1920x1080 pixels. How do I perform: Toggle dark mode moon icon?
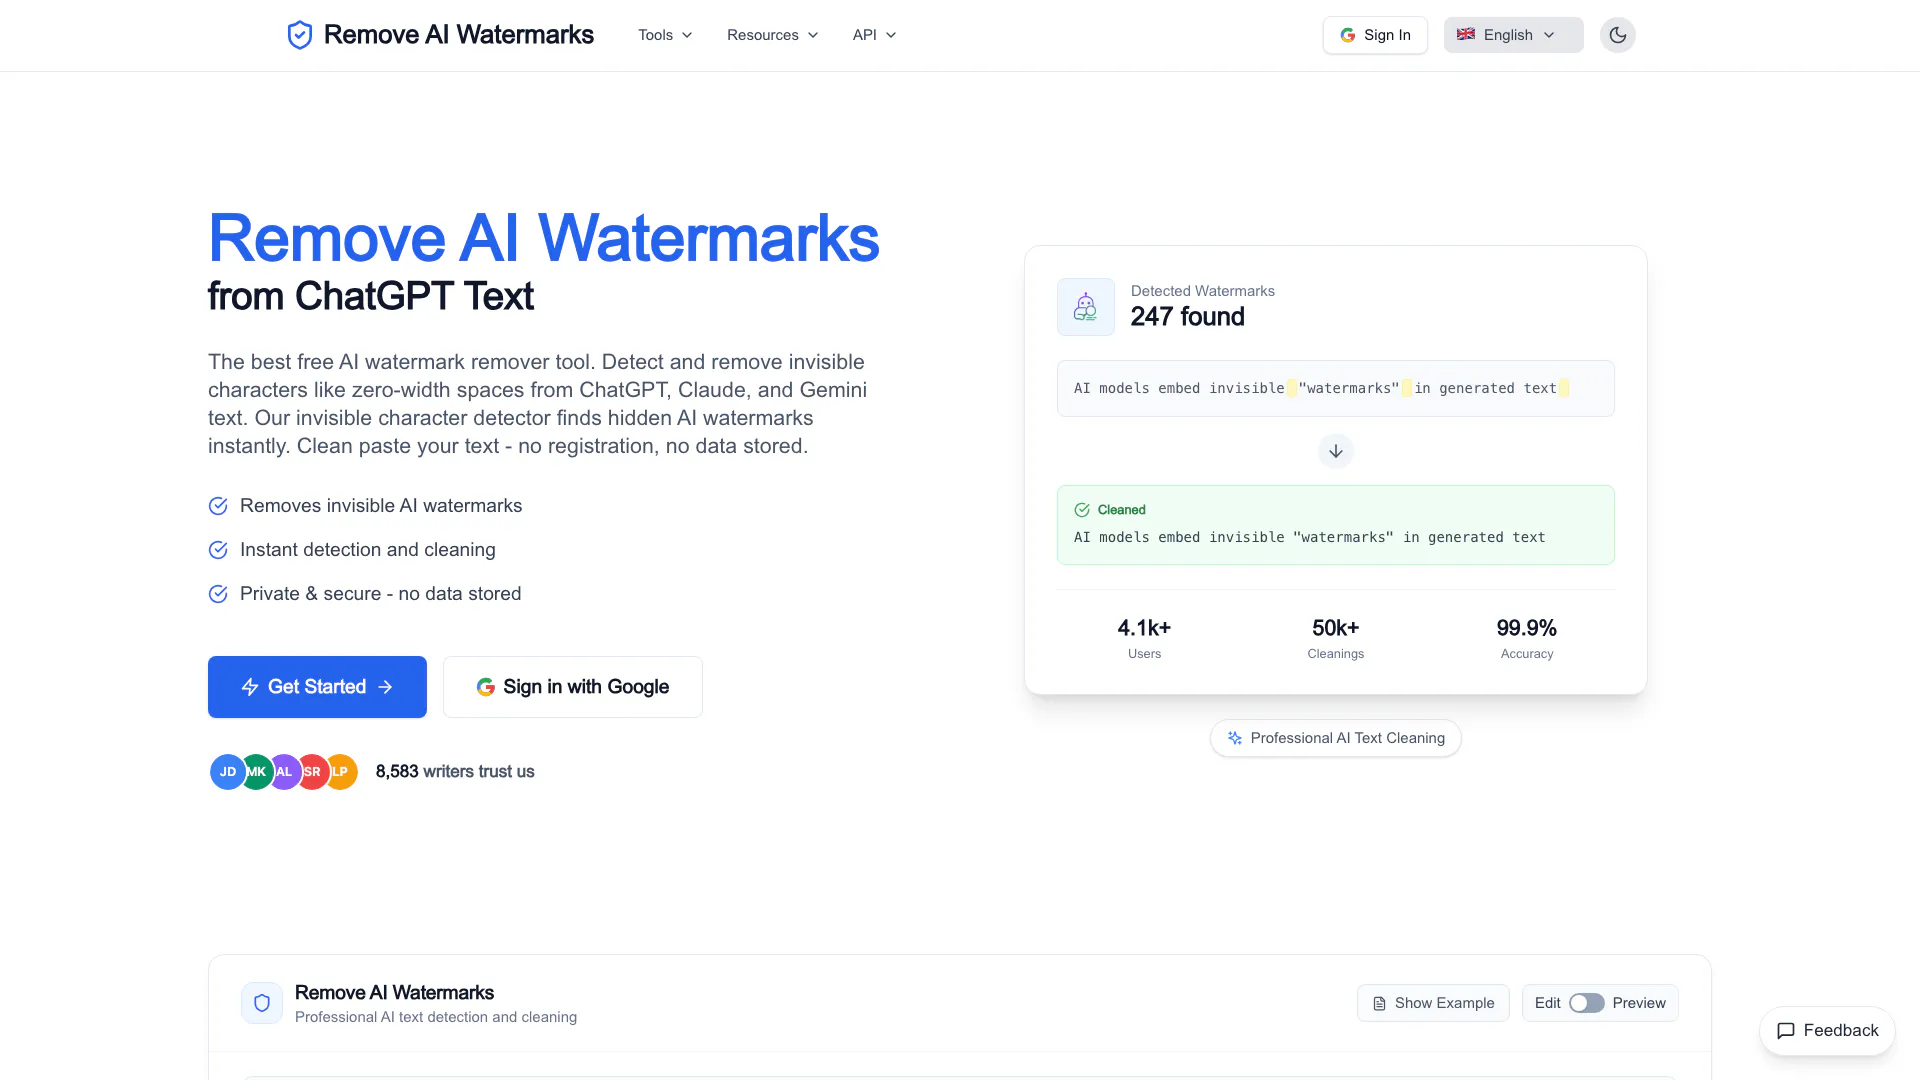pyautogui.click(x=1617, y=35)
